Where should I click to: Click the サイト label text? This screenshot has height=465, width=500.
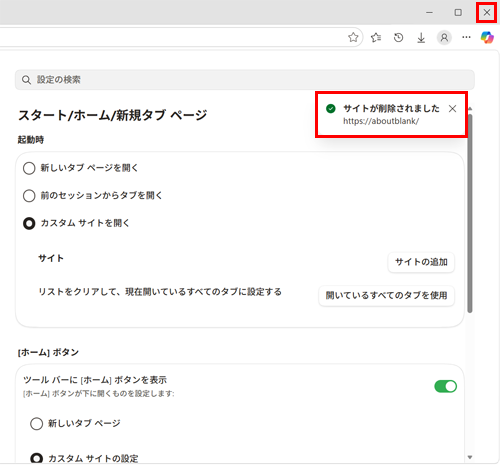click(x=51, y=258)
